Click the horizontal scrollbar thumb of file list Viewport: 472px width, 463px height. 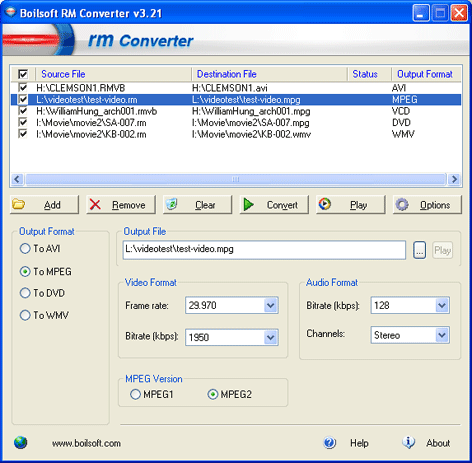[236, 179]
